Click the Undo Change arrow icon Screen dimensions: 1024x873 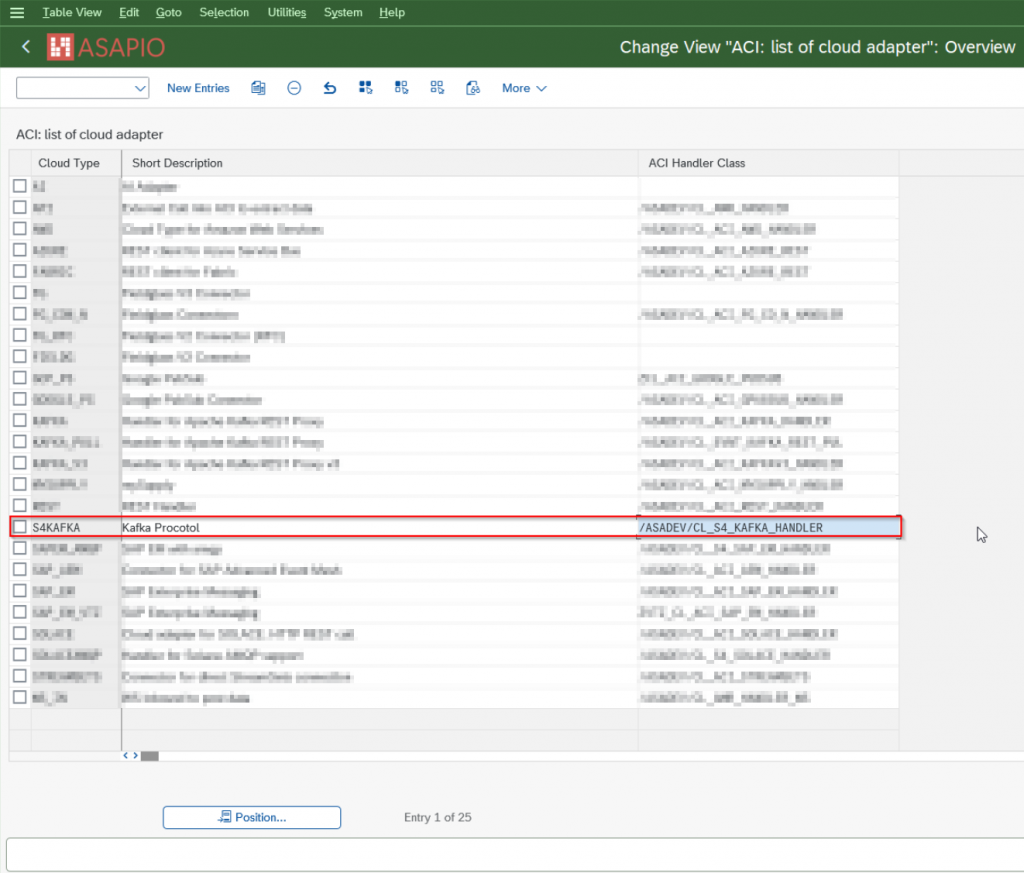329,88
